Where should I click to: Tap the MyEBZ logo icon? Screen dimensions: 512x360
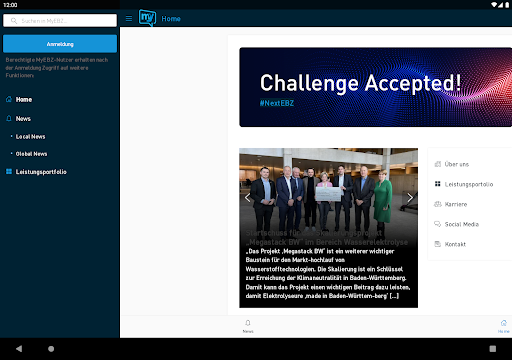(147, 18)
